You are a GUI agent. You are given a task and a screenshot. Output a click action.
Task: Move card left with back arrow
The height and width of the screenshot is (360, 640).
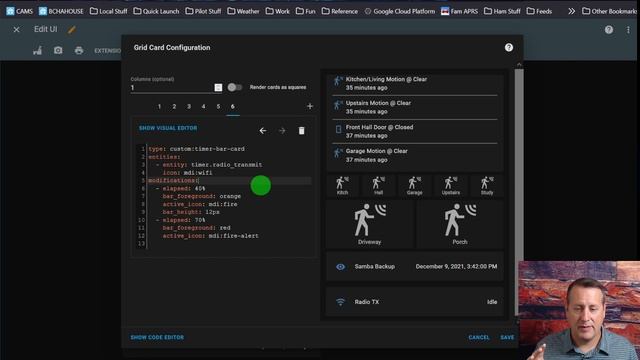coord(263,131)
